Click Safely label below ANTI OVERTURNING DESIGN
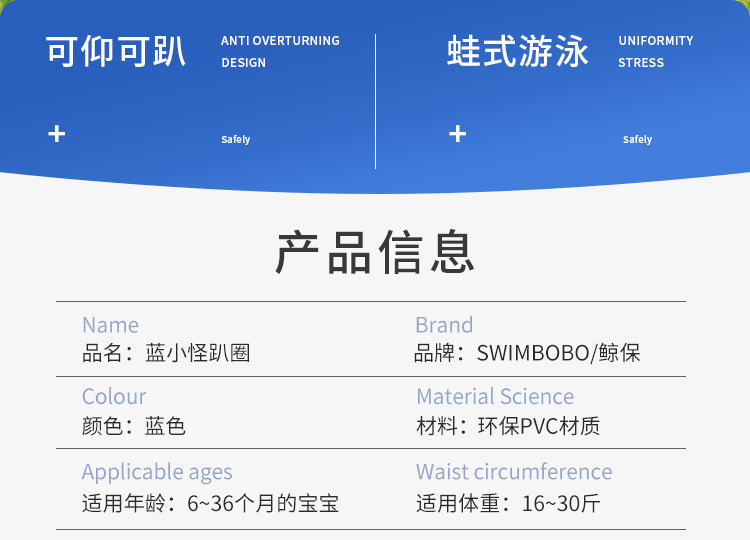The image size is (750, 540). point(236,140)
